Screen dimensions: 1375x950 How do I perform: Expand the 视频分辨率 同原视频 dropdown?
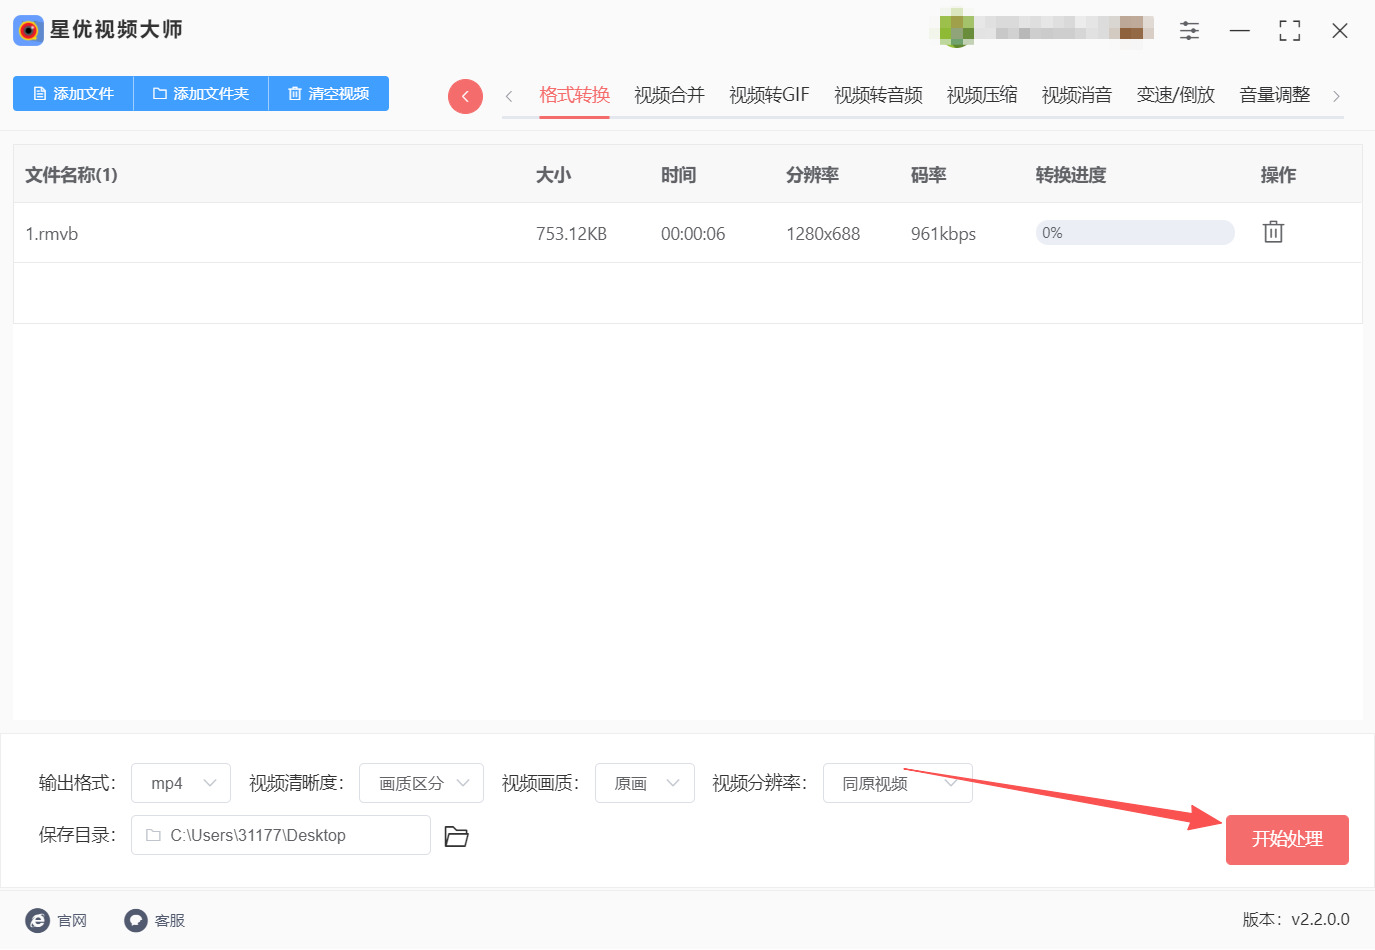point(897,783)
